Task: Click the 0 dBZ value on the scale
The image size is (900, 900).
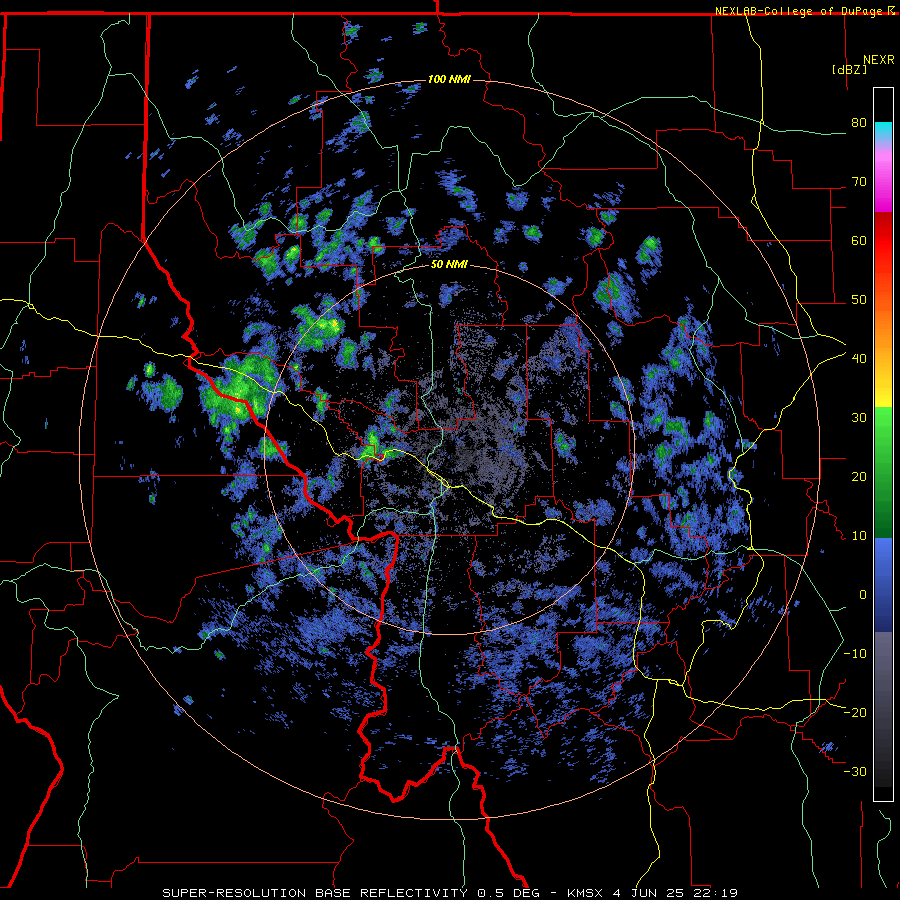Action: point(863,595)
